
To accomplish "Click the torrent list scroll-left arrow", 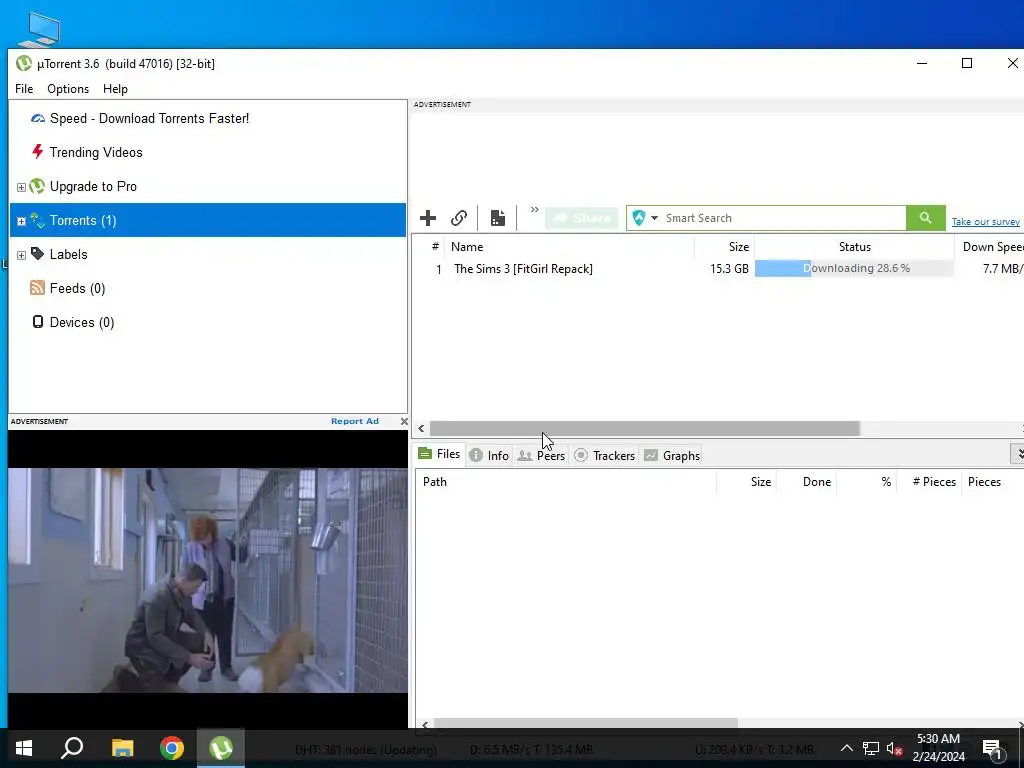I will [421, 429].
